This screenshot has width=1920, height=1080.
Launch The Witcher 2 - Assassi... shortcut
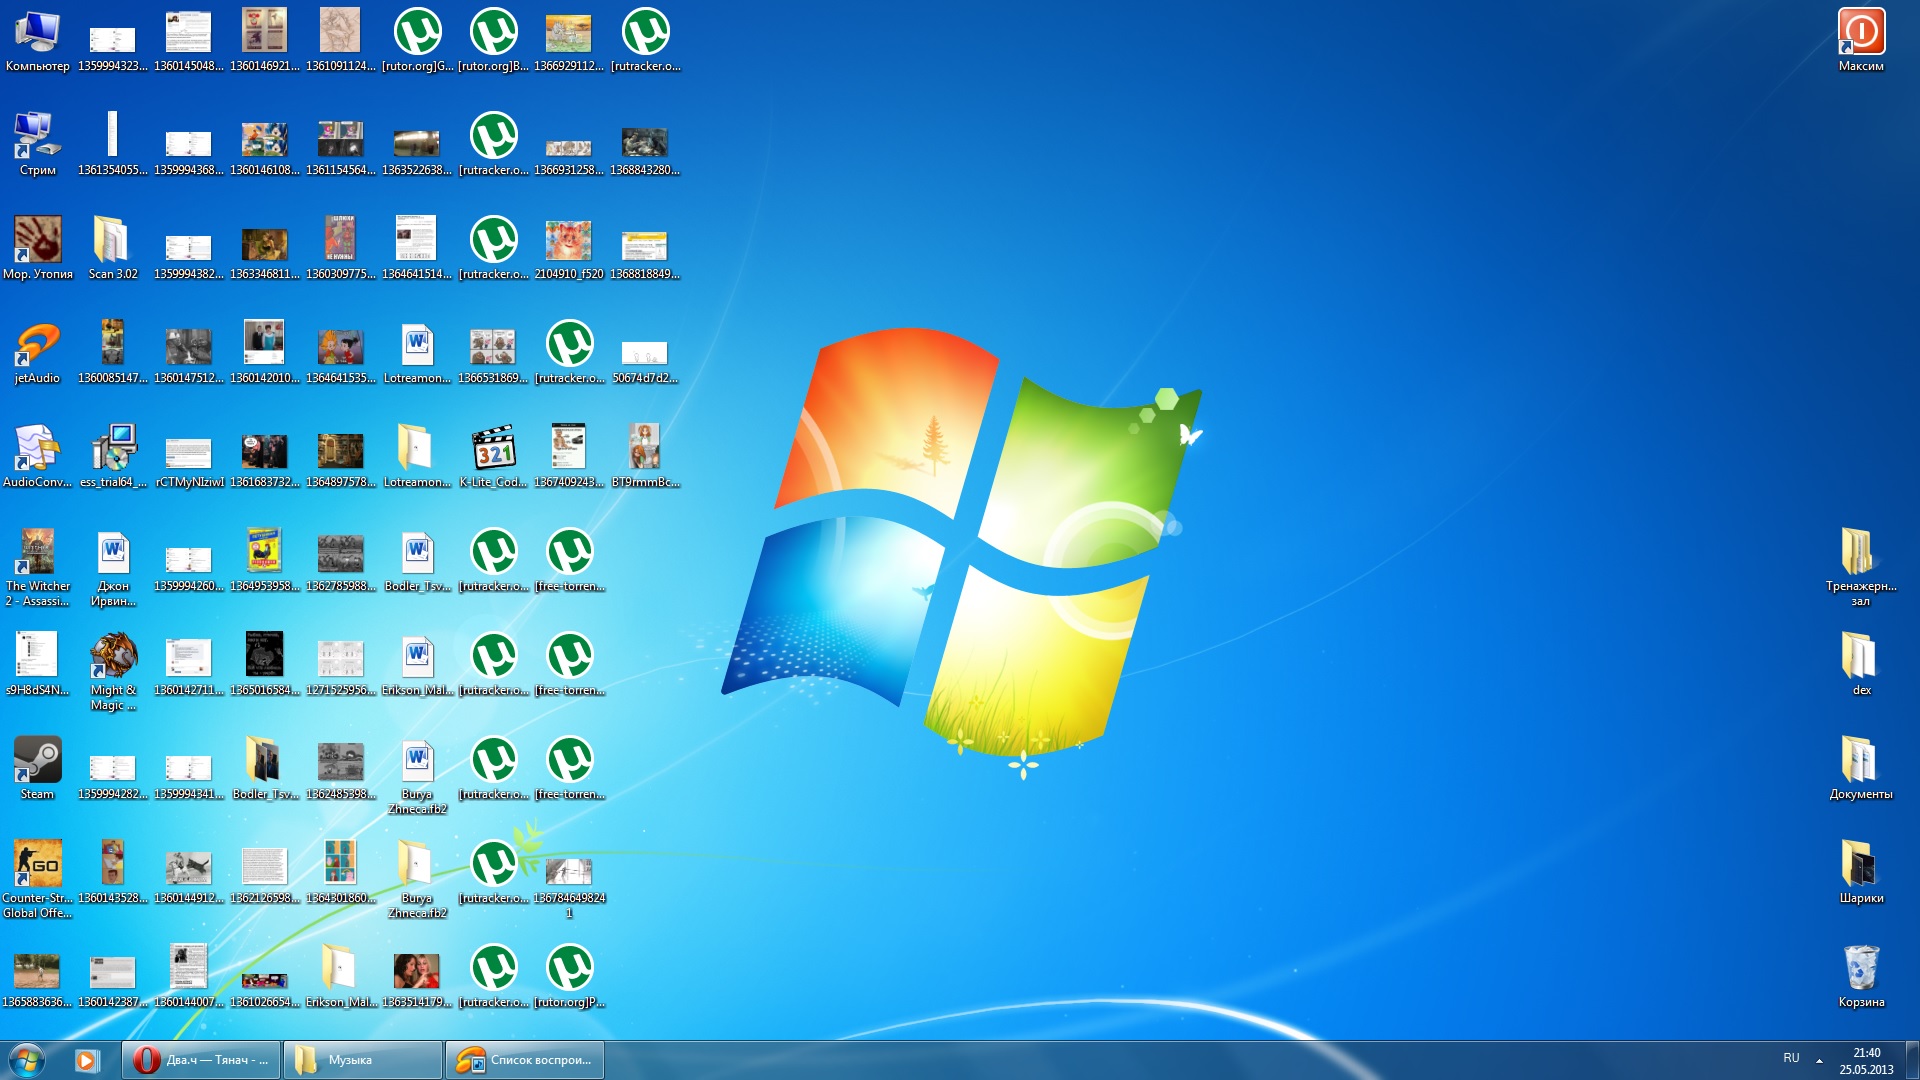pyautogui.click(x=37, y=567)
